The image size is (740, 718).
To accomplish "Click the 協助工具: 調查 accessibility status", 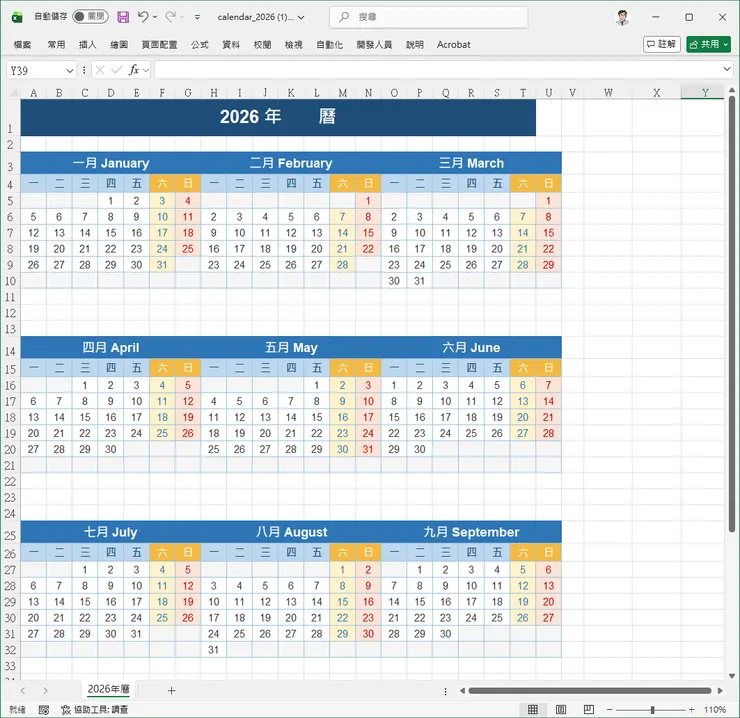I will click(x=95, y=710).
